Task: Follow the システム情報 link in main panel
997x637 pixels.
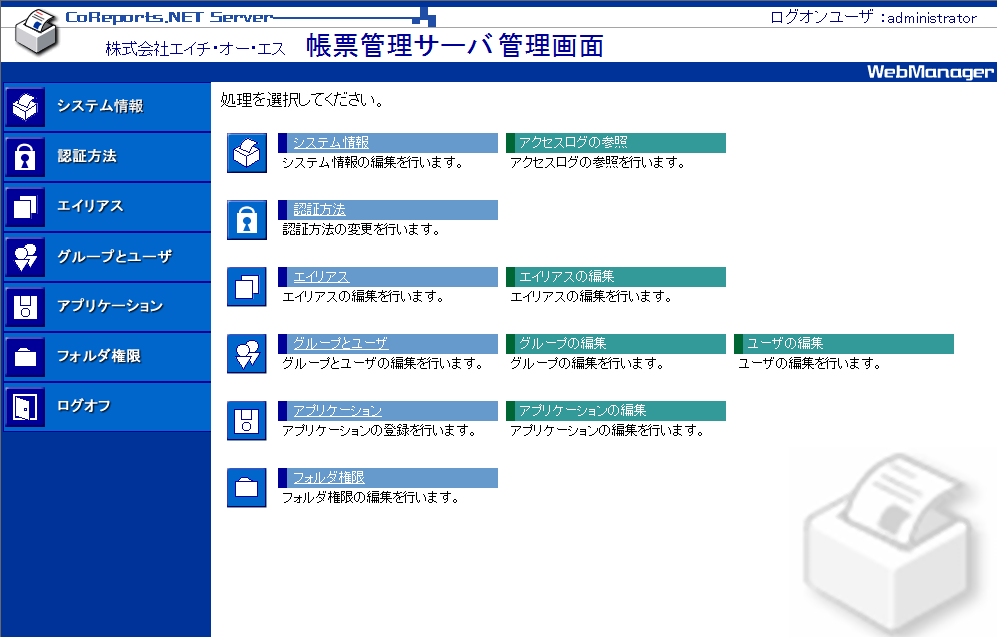Action: click(x=331, y=142)
